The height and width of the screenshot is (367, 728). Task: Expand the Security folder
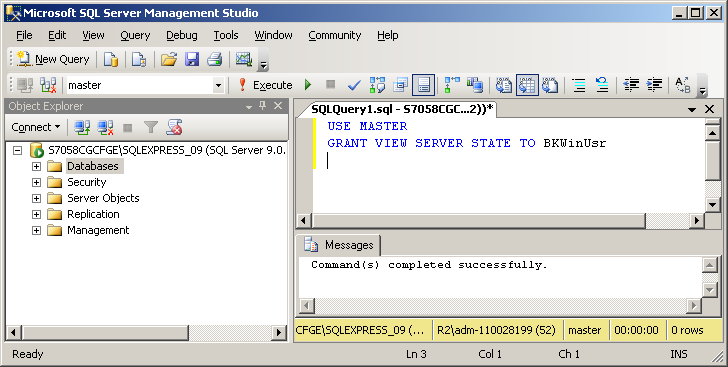[x=36, y=183]
